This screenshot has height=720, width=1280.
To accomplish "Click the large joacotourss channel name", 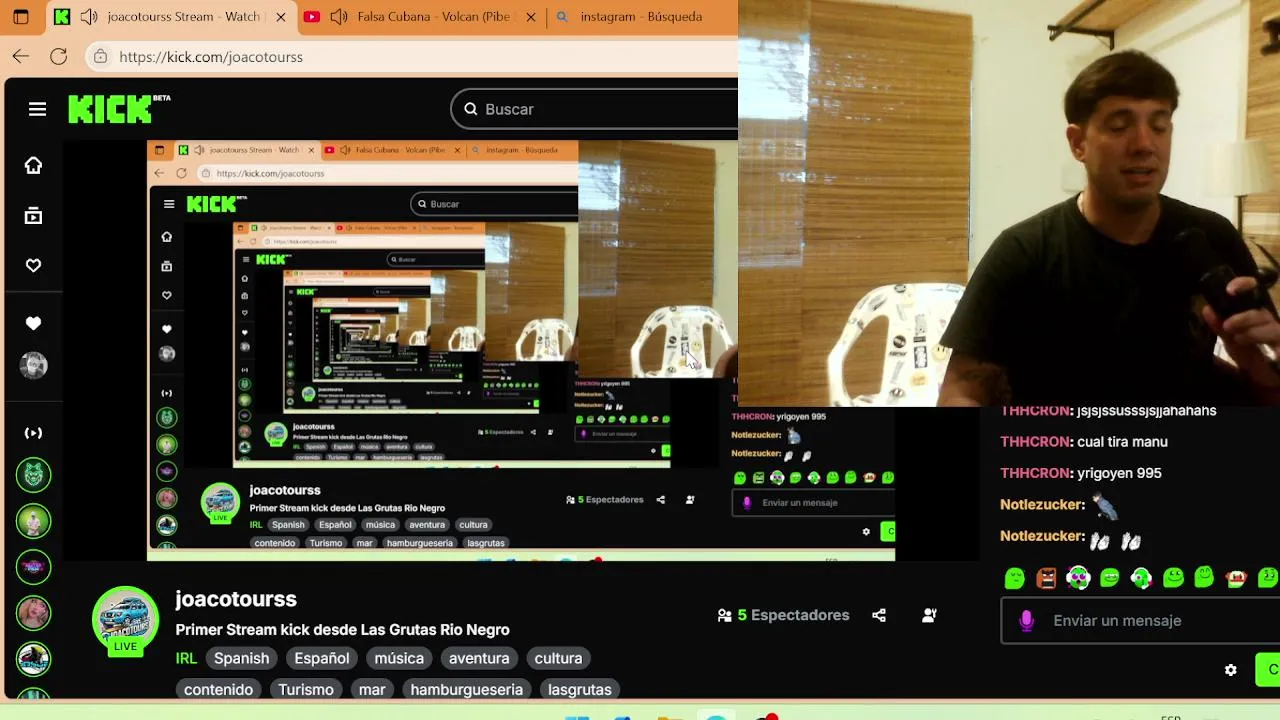I will 236,599.
